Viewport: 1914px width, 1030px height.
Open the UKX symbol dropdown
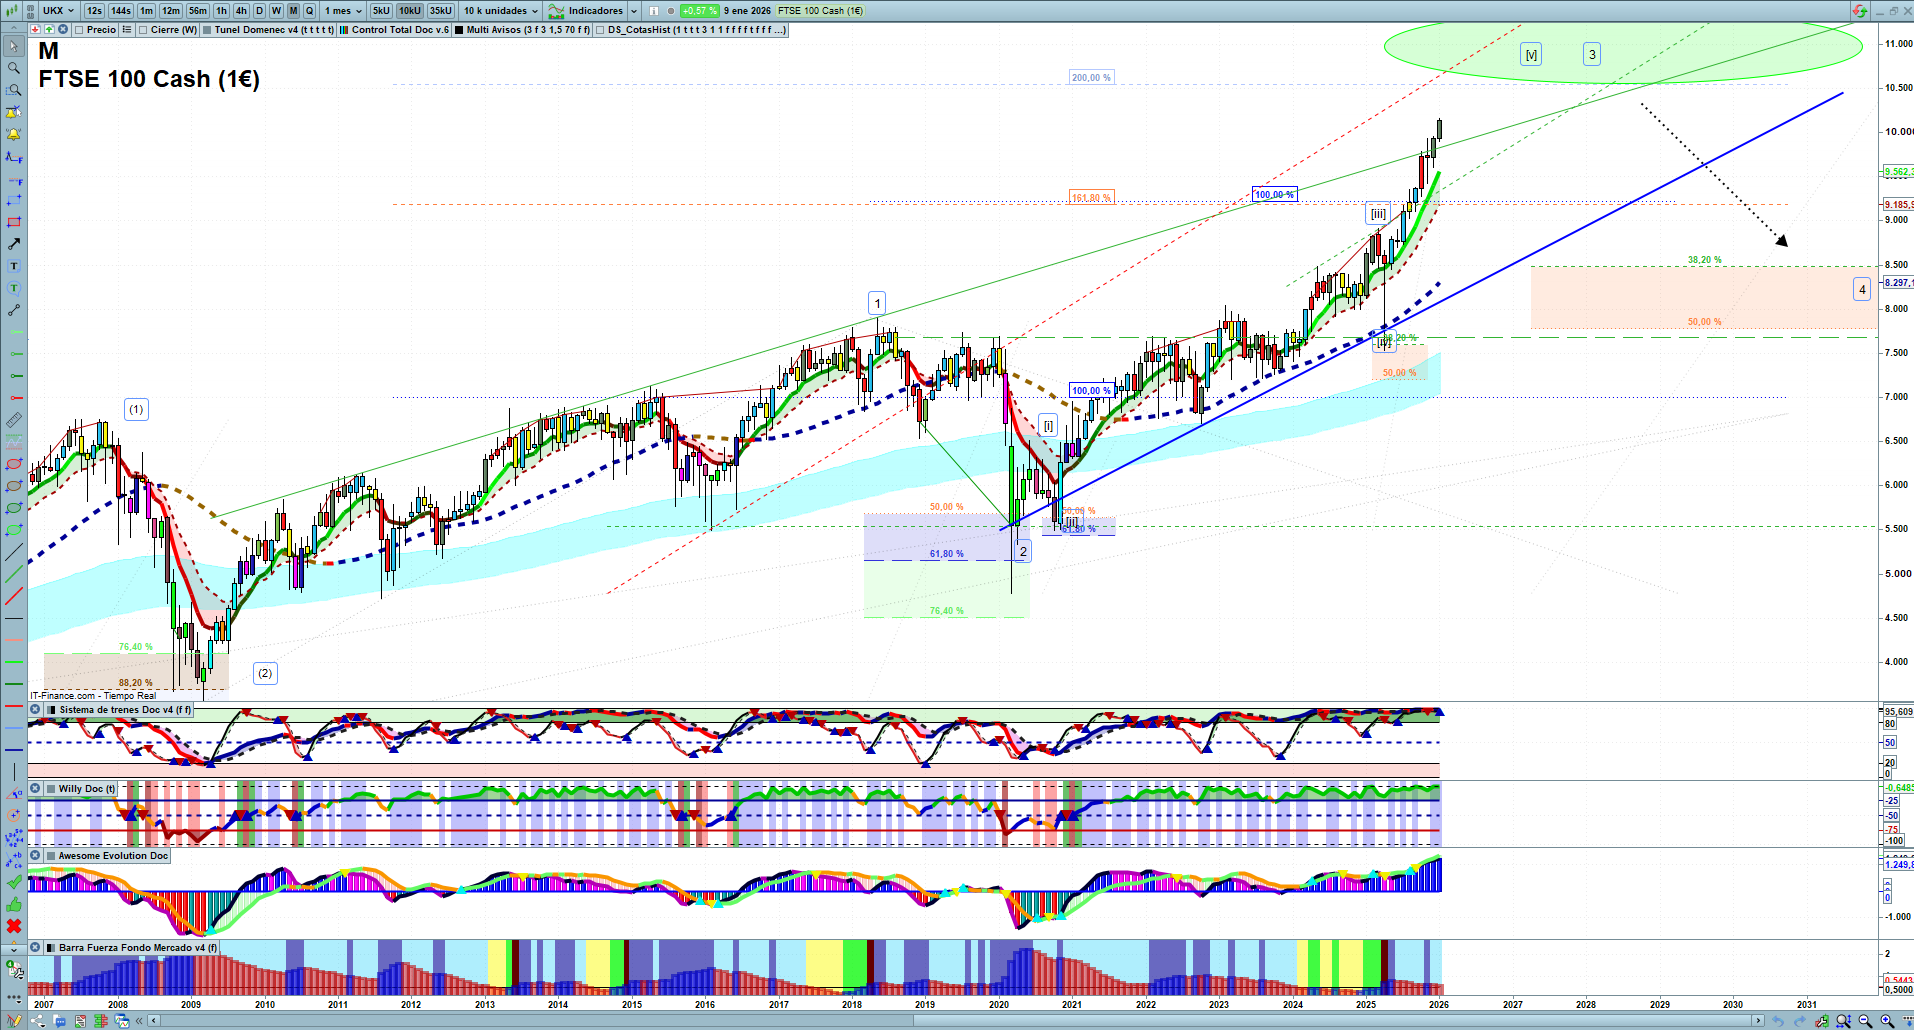coord(58,11)
